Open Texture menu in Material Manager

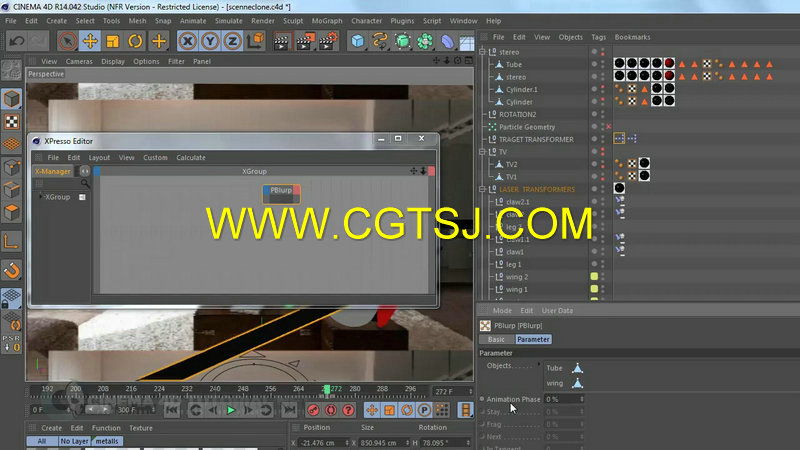coord(141,428)
